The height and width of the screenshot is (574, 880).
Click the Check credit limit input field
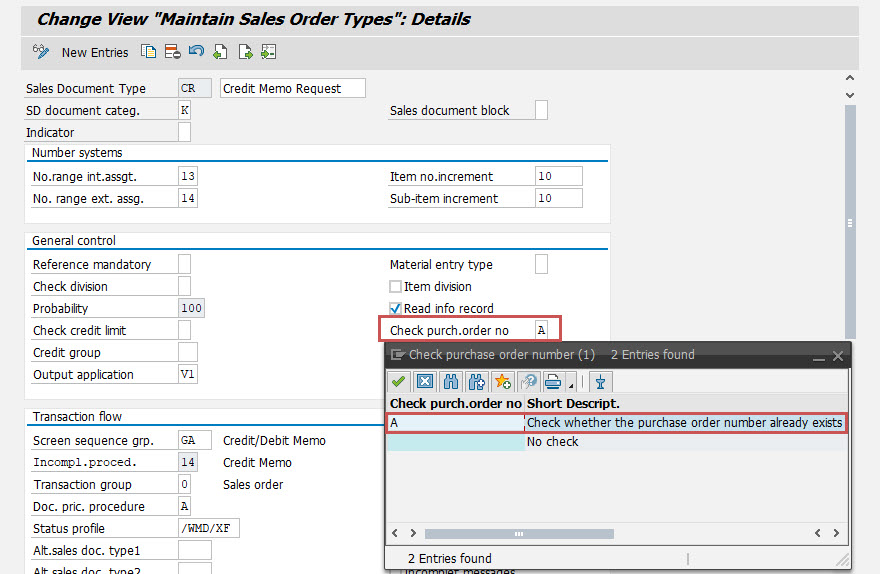click(184, 331)
